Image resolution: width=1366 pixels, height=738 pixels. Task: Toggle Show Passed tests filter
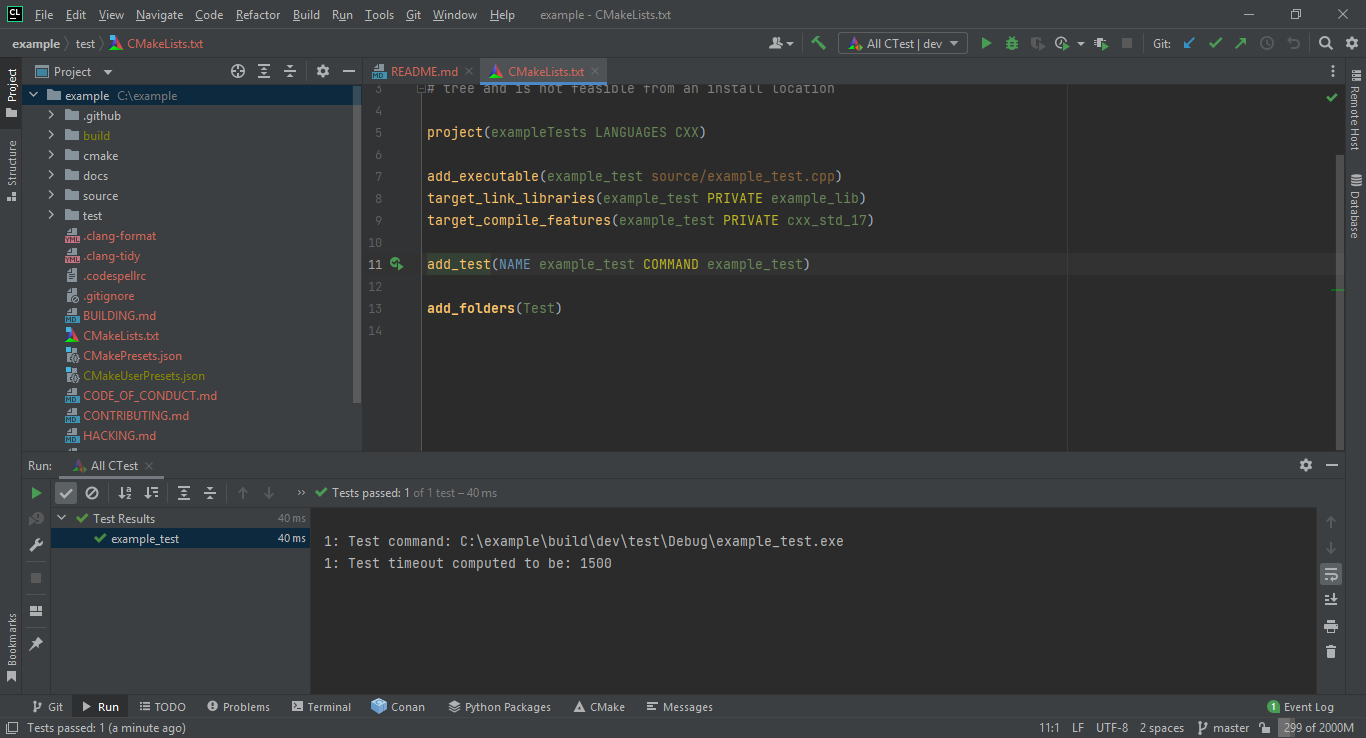[x=65, y=493]
